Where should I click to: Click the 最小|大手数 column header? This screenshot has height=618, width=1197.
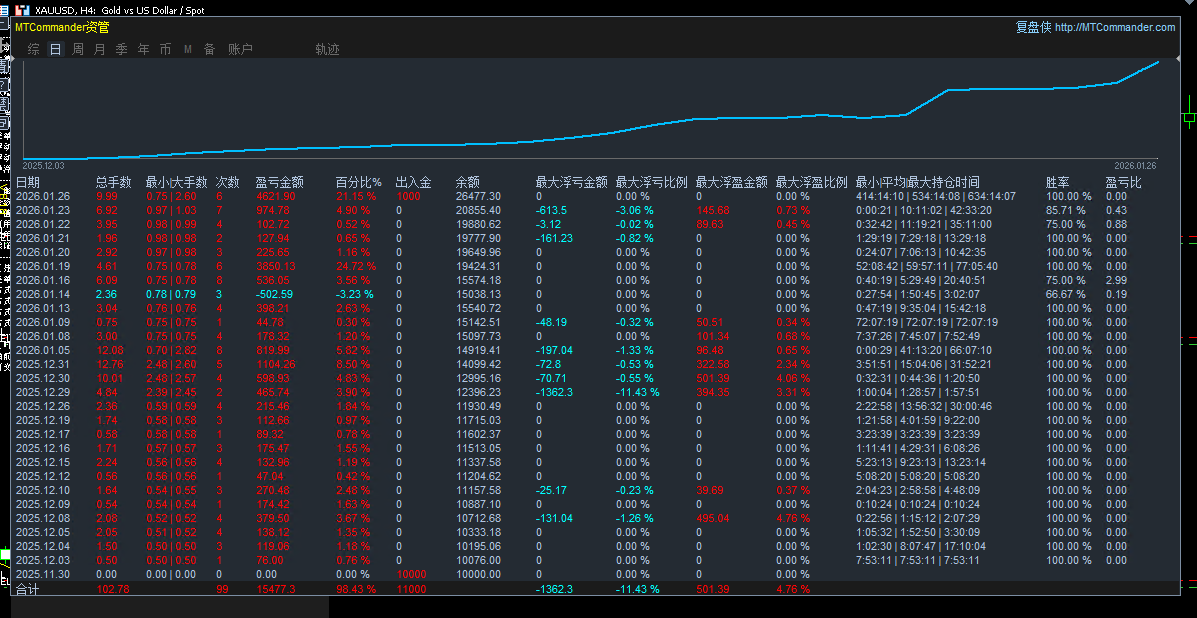click(x=176, y=182)
